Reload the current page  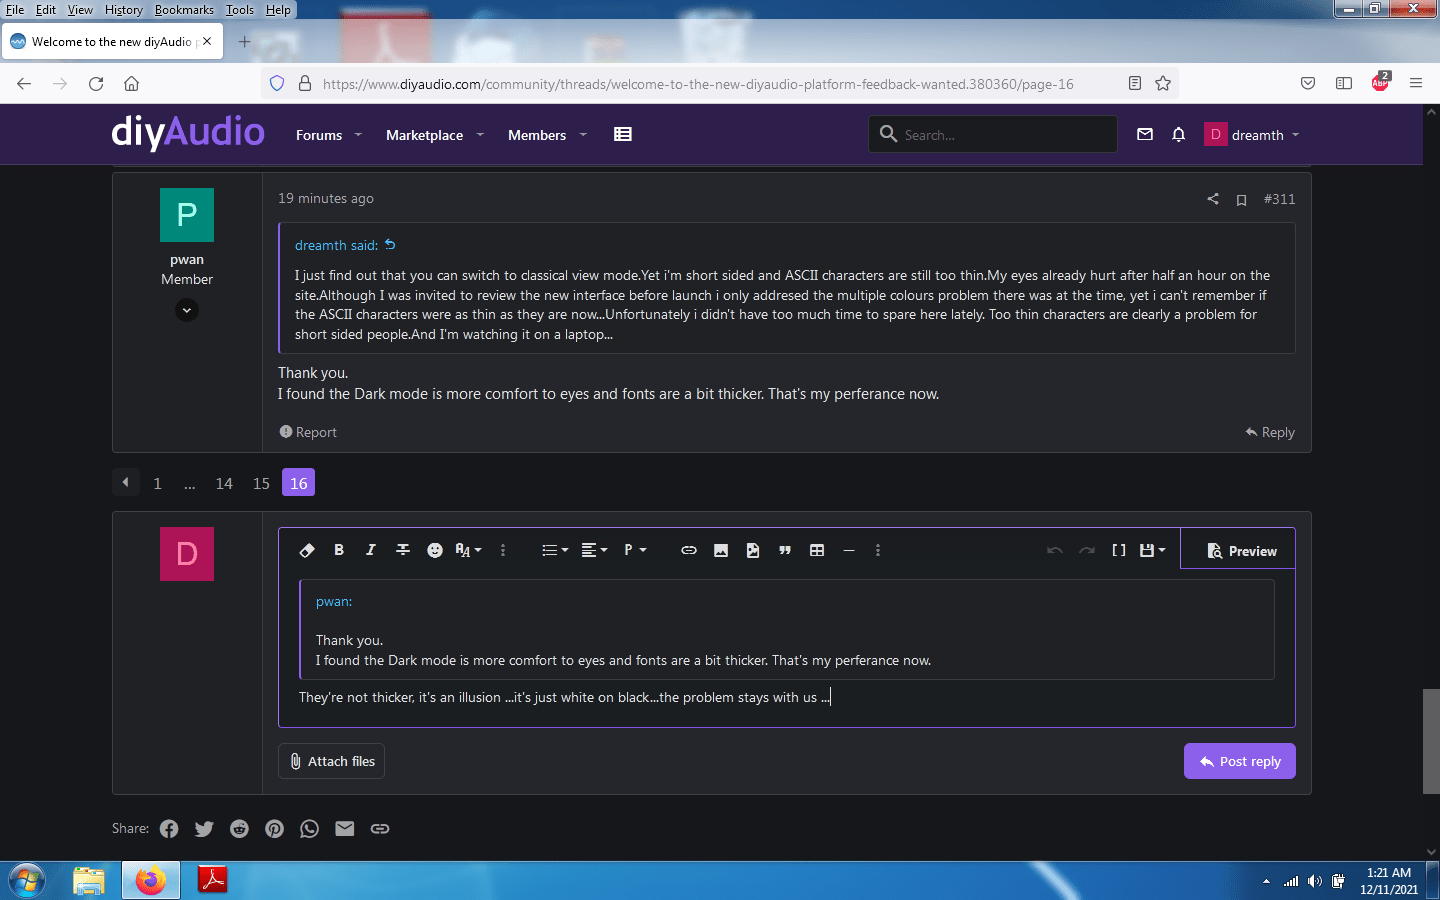click(96, 83)
